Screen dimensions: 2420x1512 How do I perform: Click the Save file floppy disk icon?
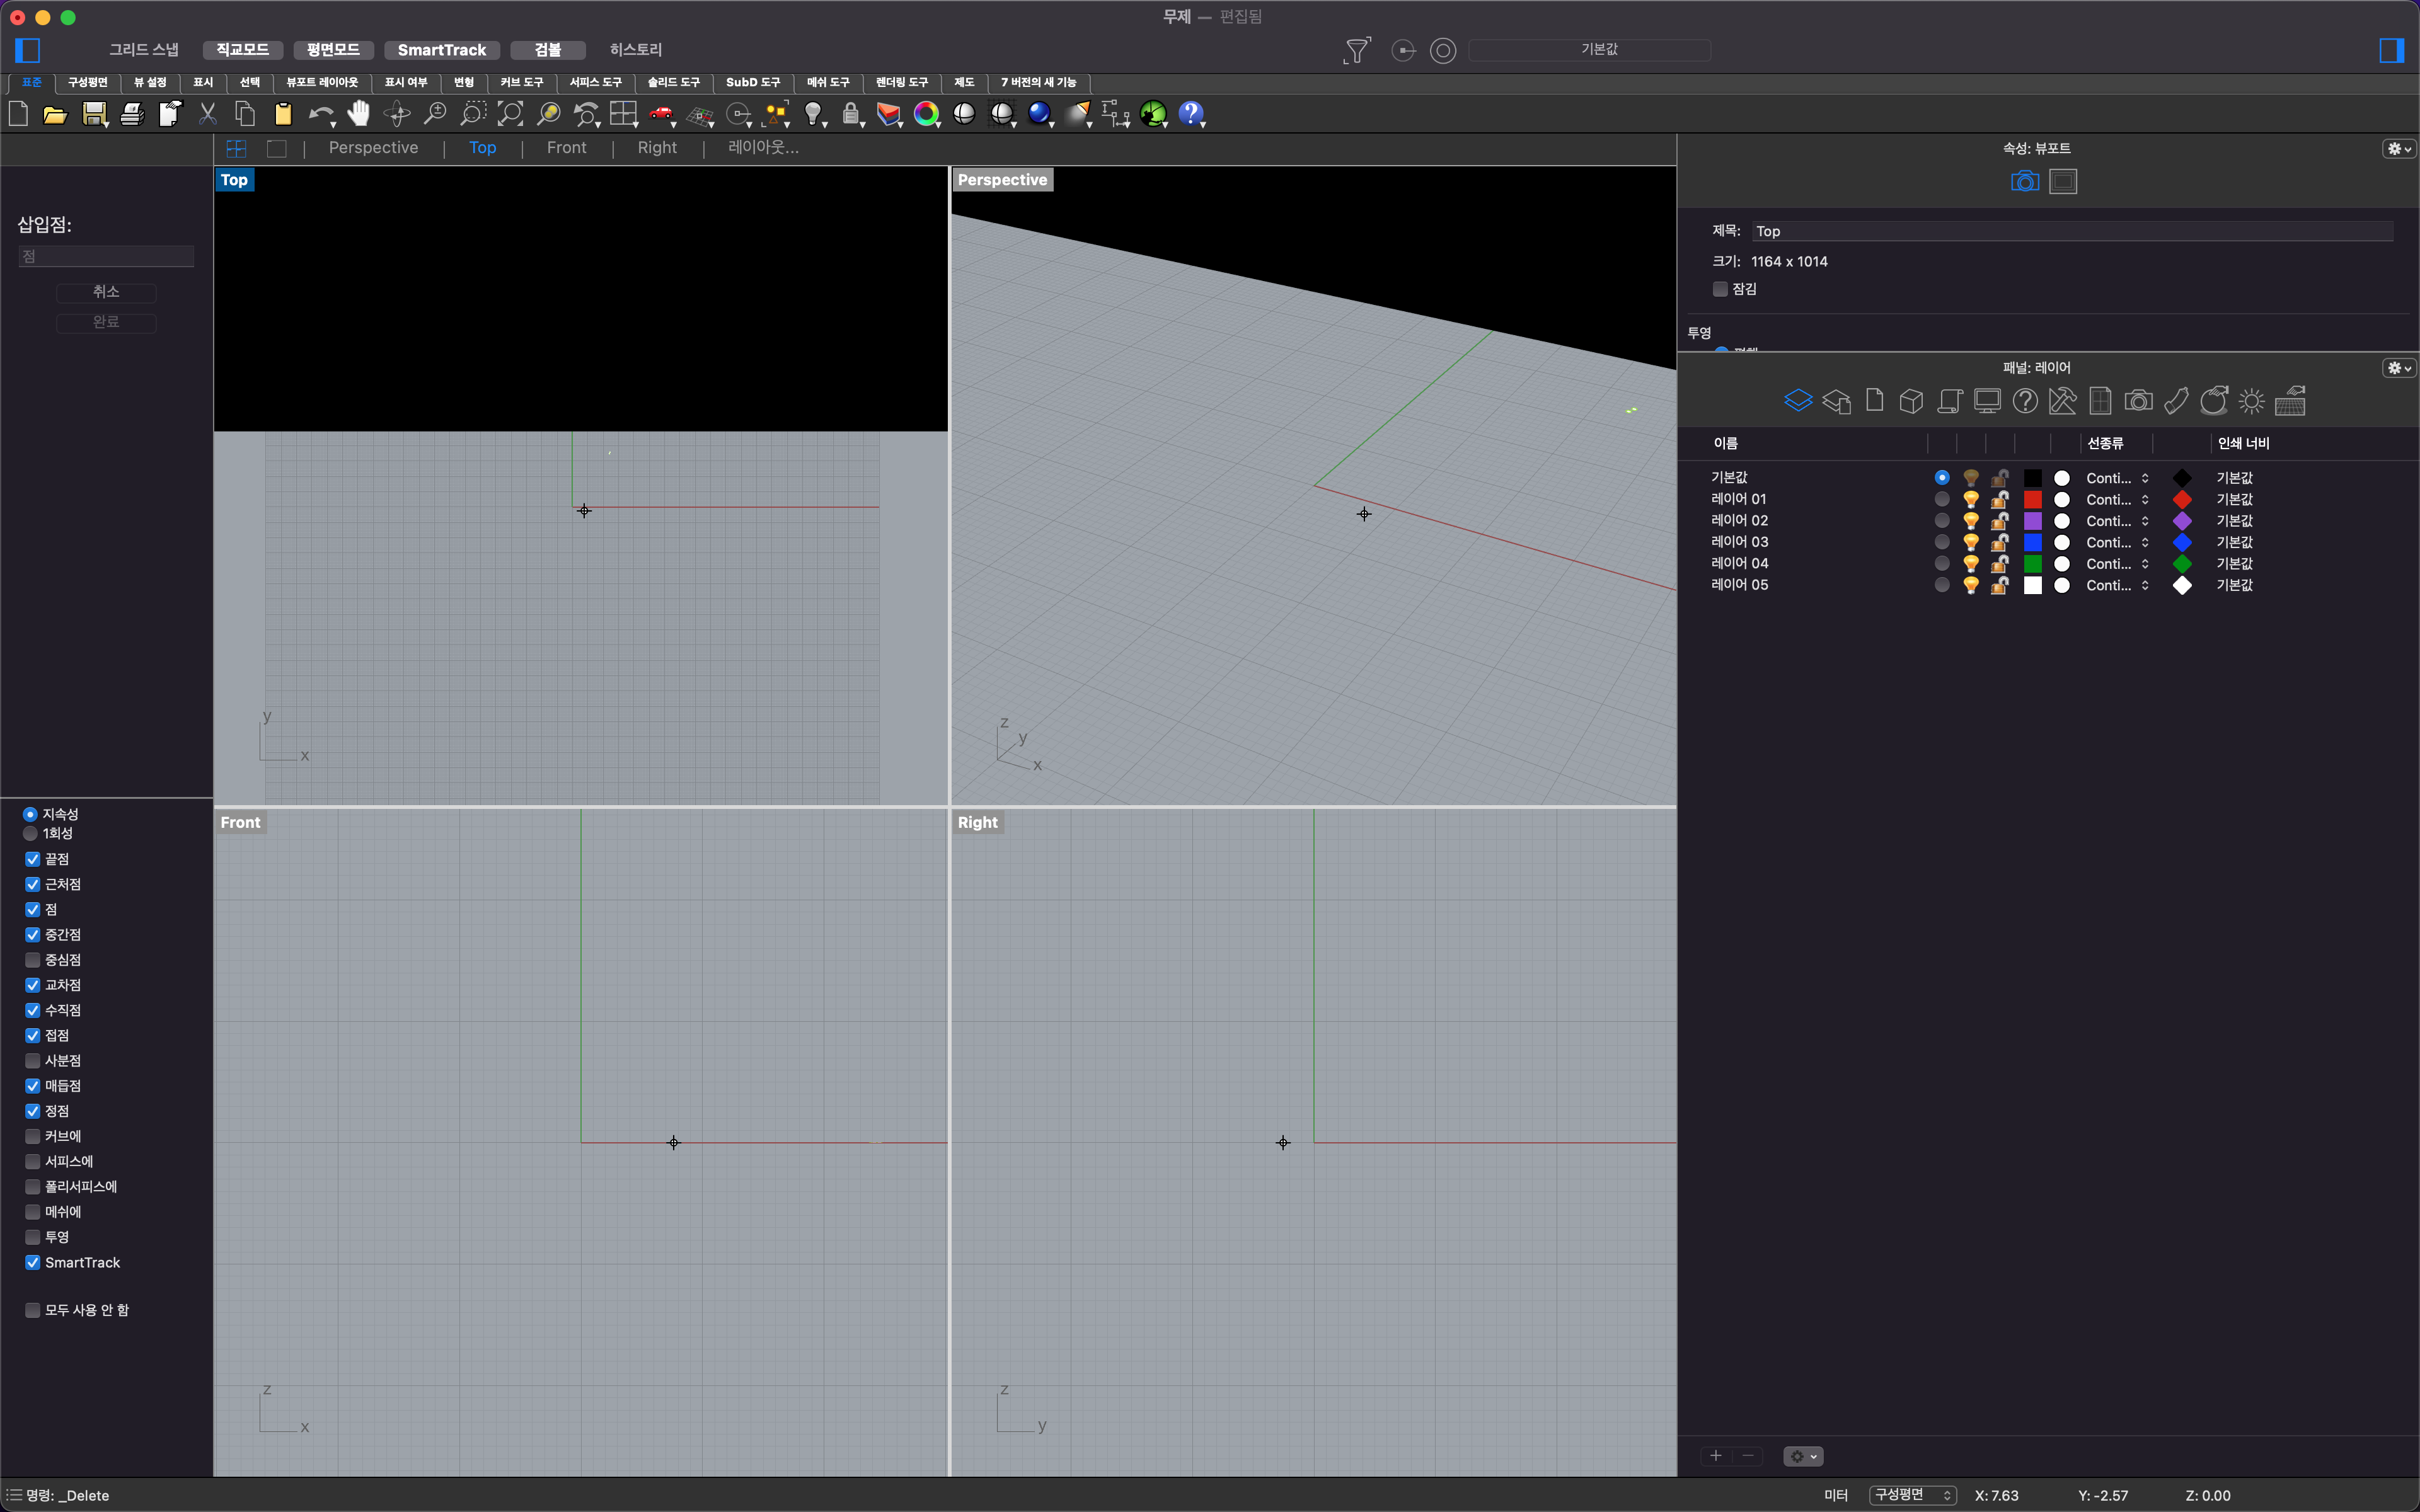click(94, 114)
